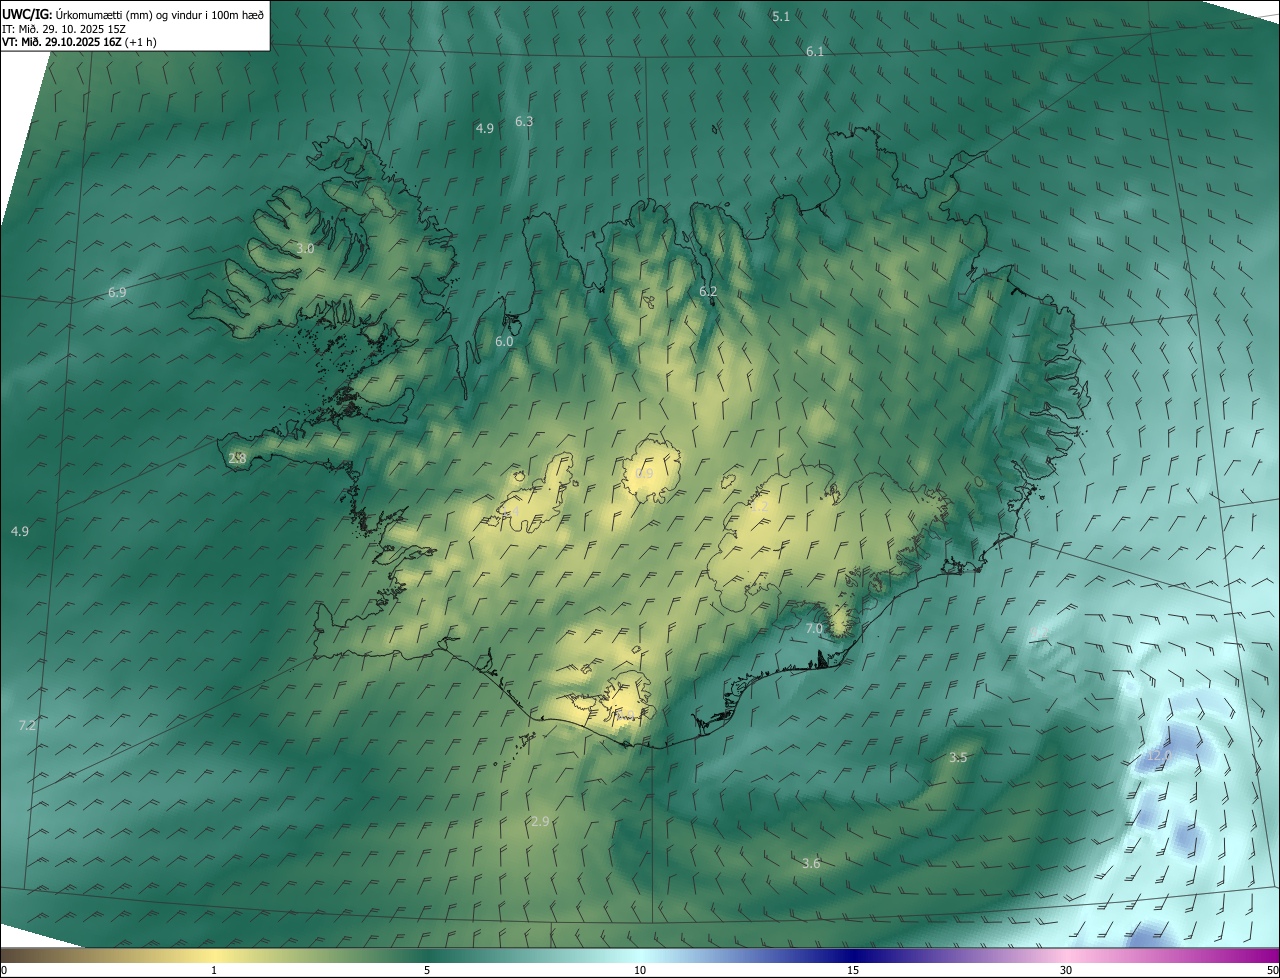The width and height of the screenshot is (1280, 978).
Task: Click the 5.1 value label
Action: (x=781, y=16)
